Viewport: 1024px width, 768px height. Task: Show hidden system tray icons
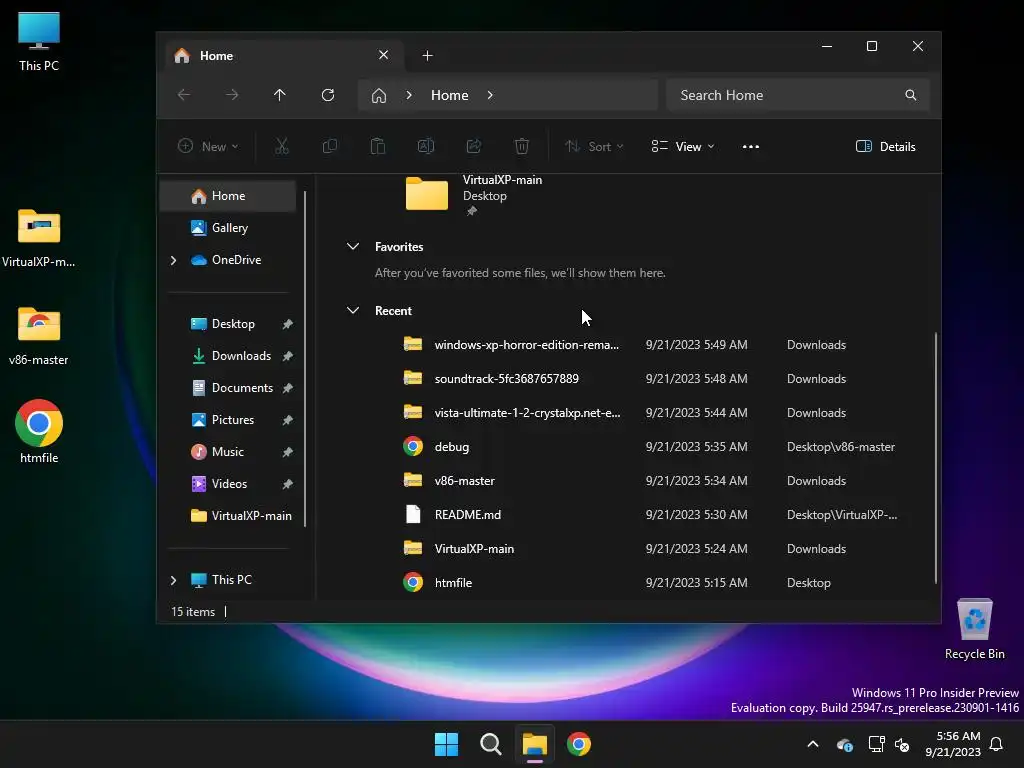[813, 744]
